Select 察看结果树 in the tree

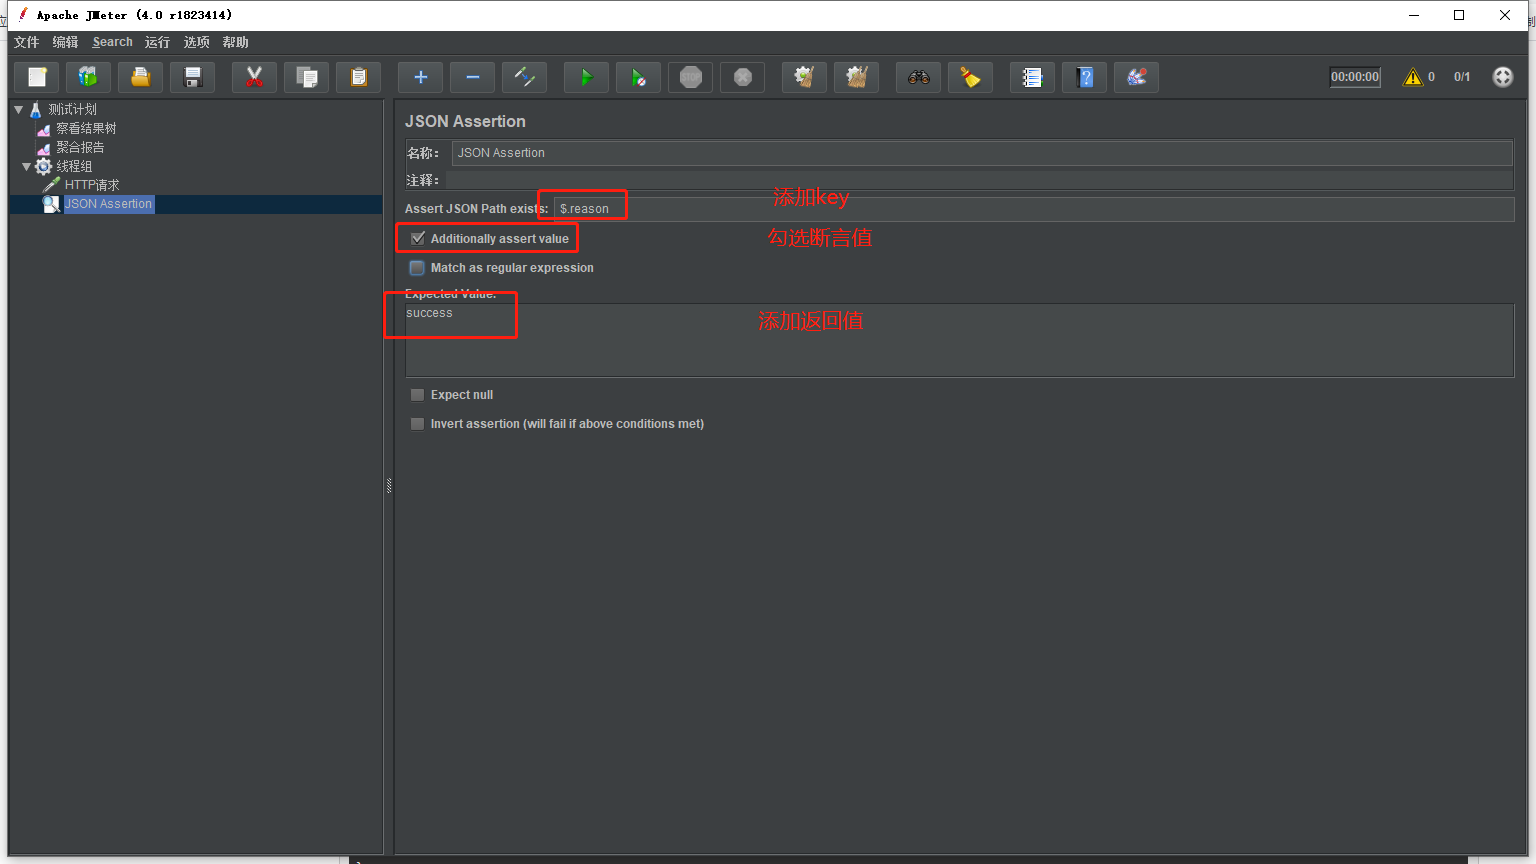(x=86, y=128)
